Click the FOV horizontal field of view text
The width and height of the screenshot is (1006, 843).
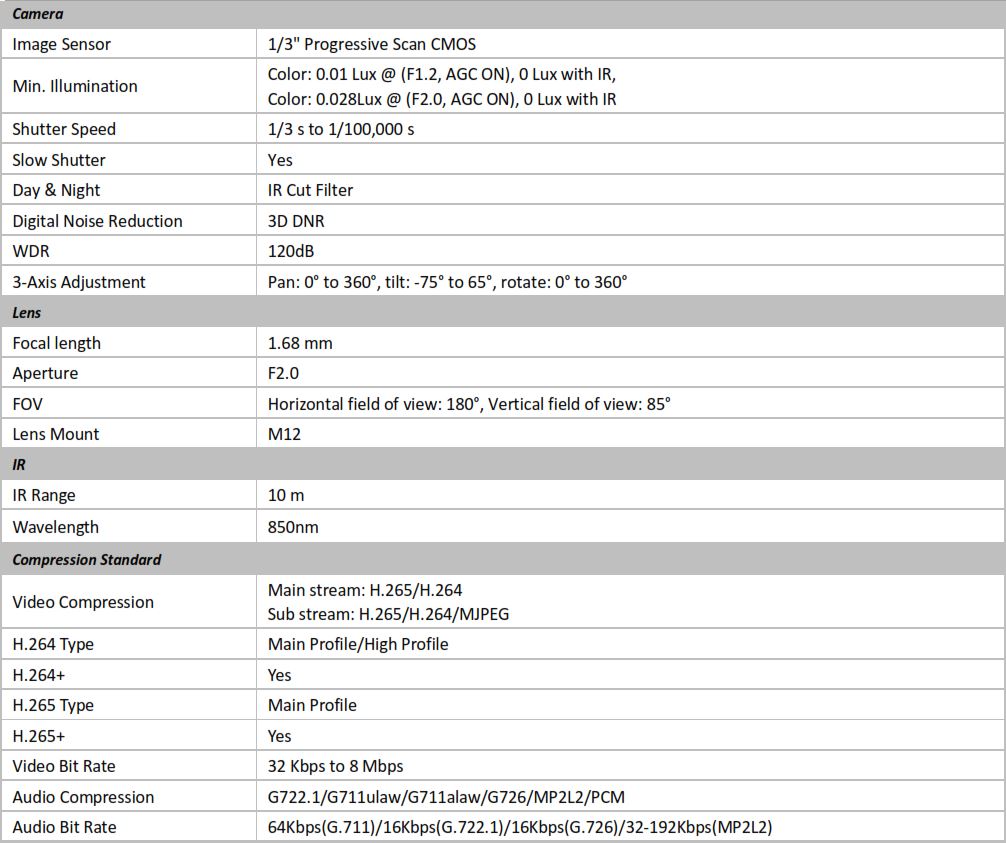pyautogui.click(x=375, y=404)
